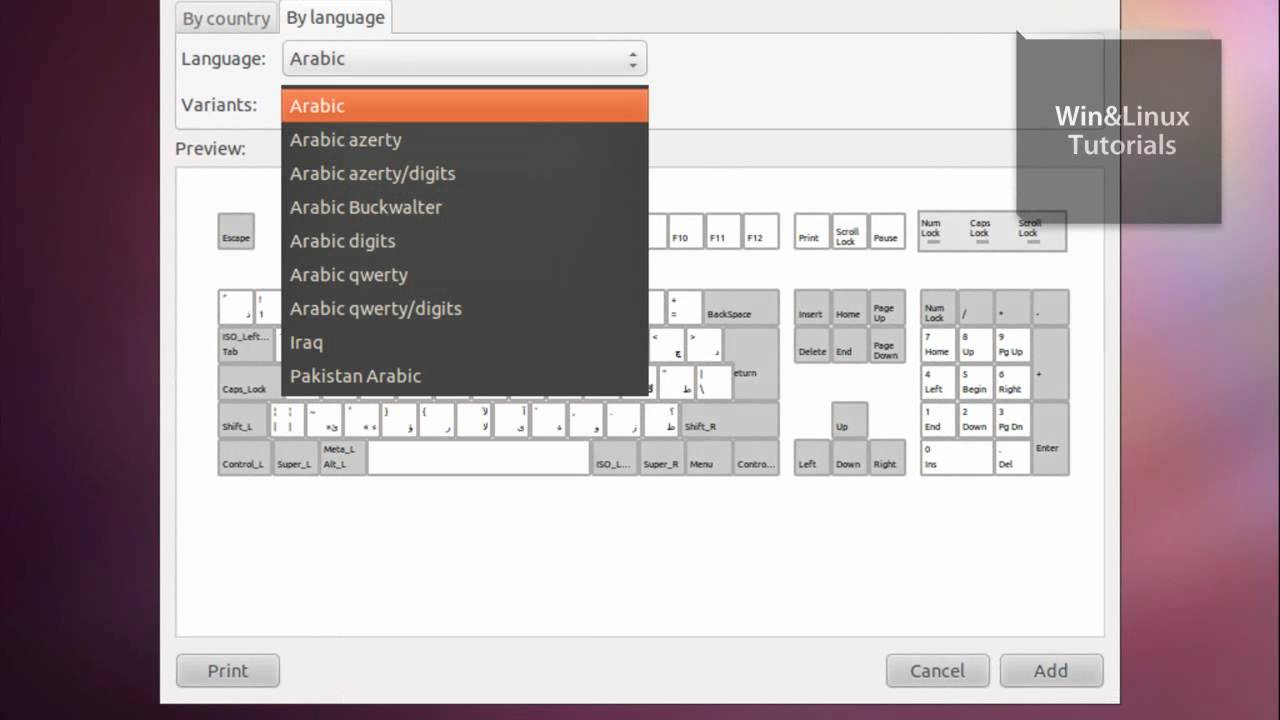
Task: Click the ISO_Left Tab key in the preview
Action: (x=245, y=345)
